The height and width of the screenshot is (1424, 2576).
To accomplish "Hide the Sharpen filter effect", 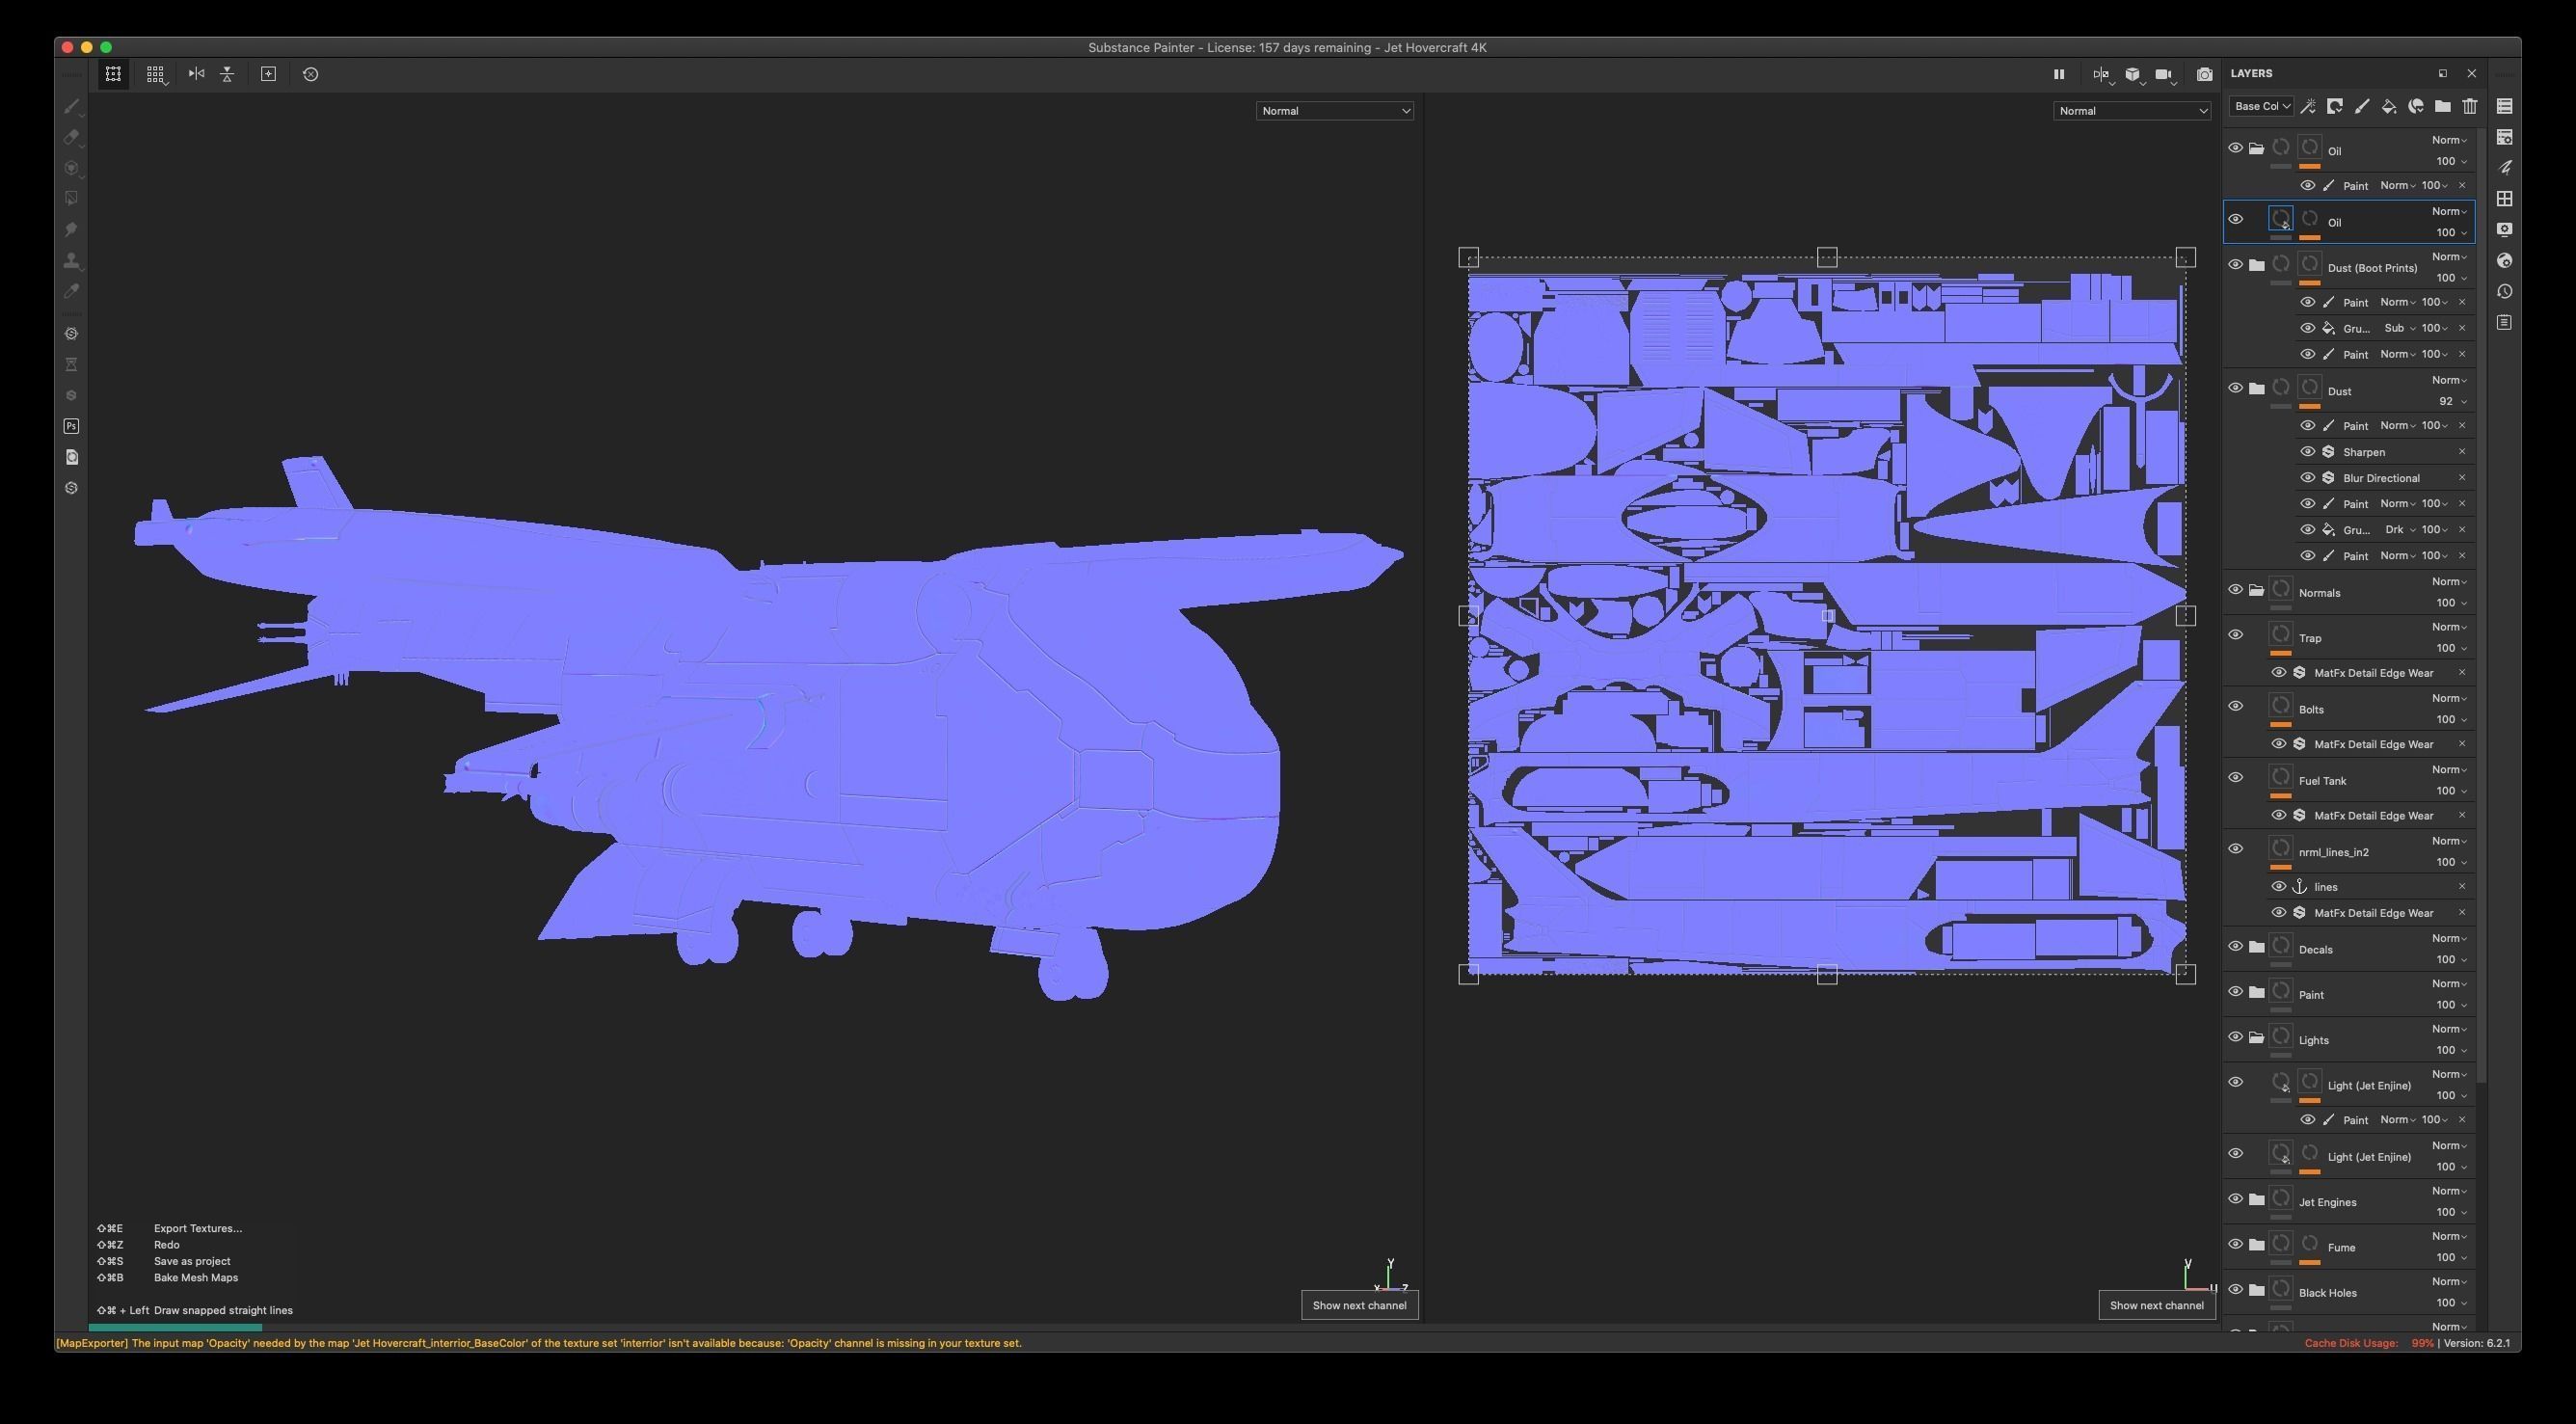I will pyautogui.click(x=2308, y=452).
